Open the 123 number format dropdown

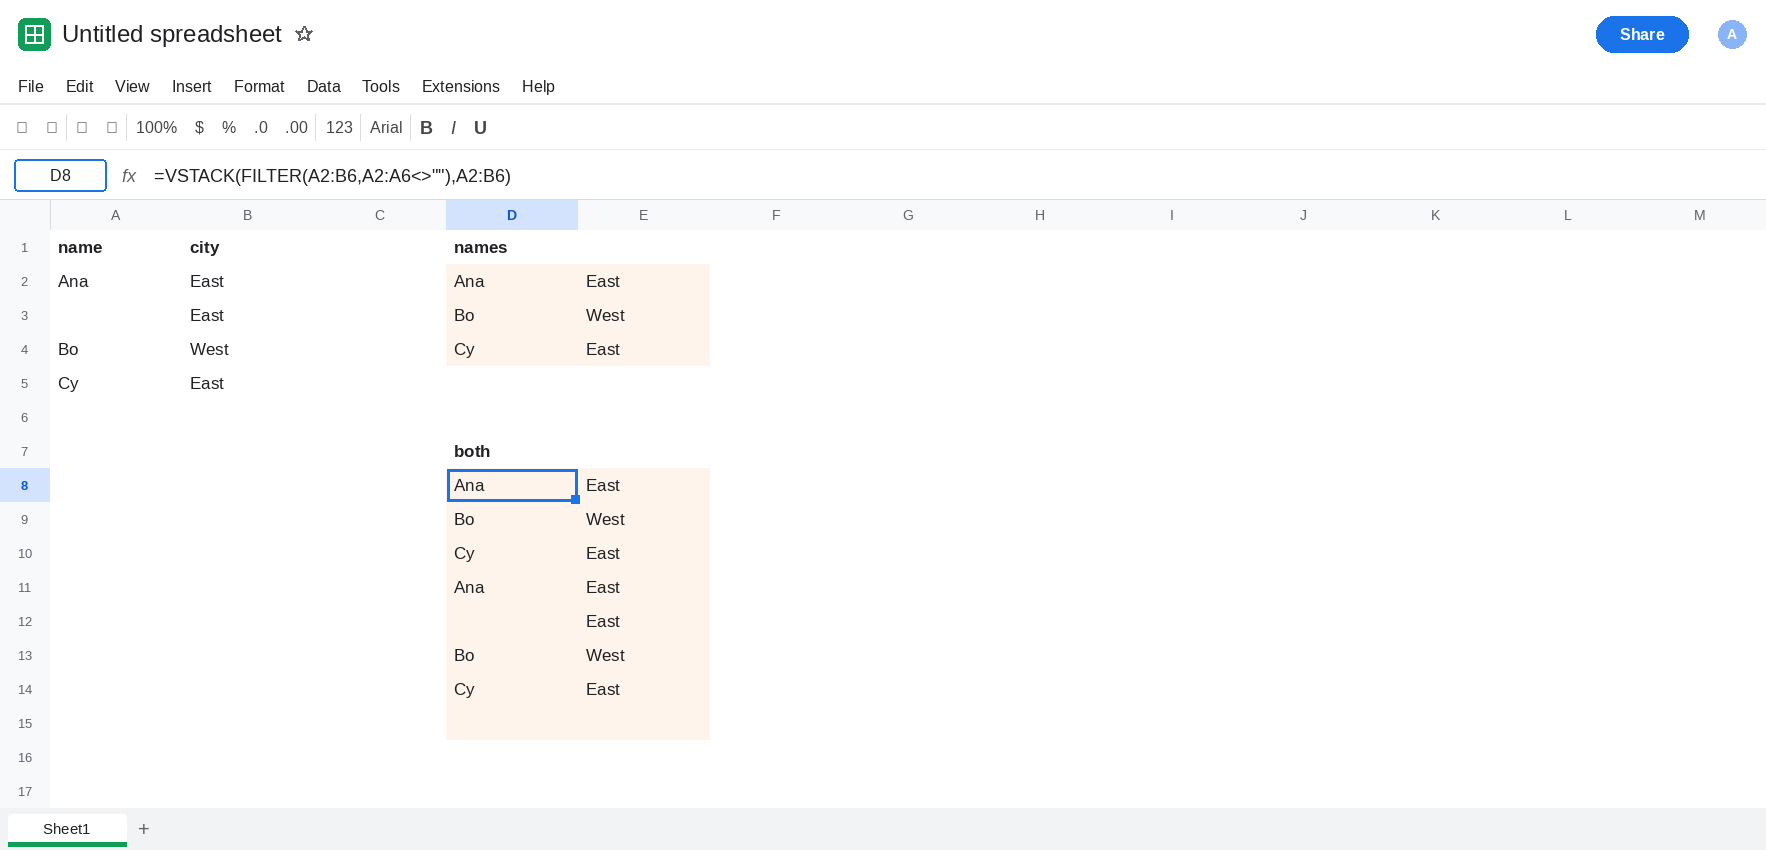(339, 128)
